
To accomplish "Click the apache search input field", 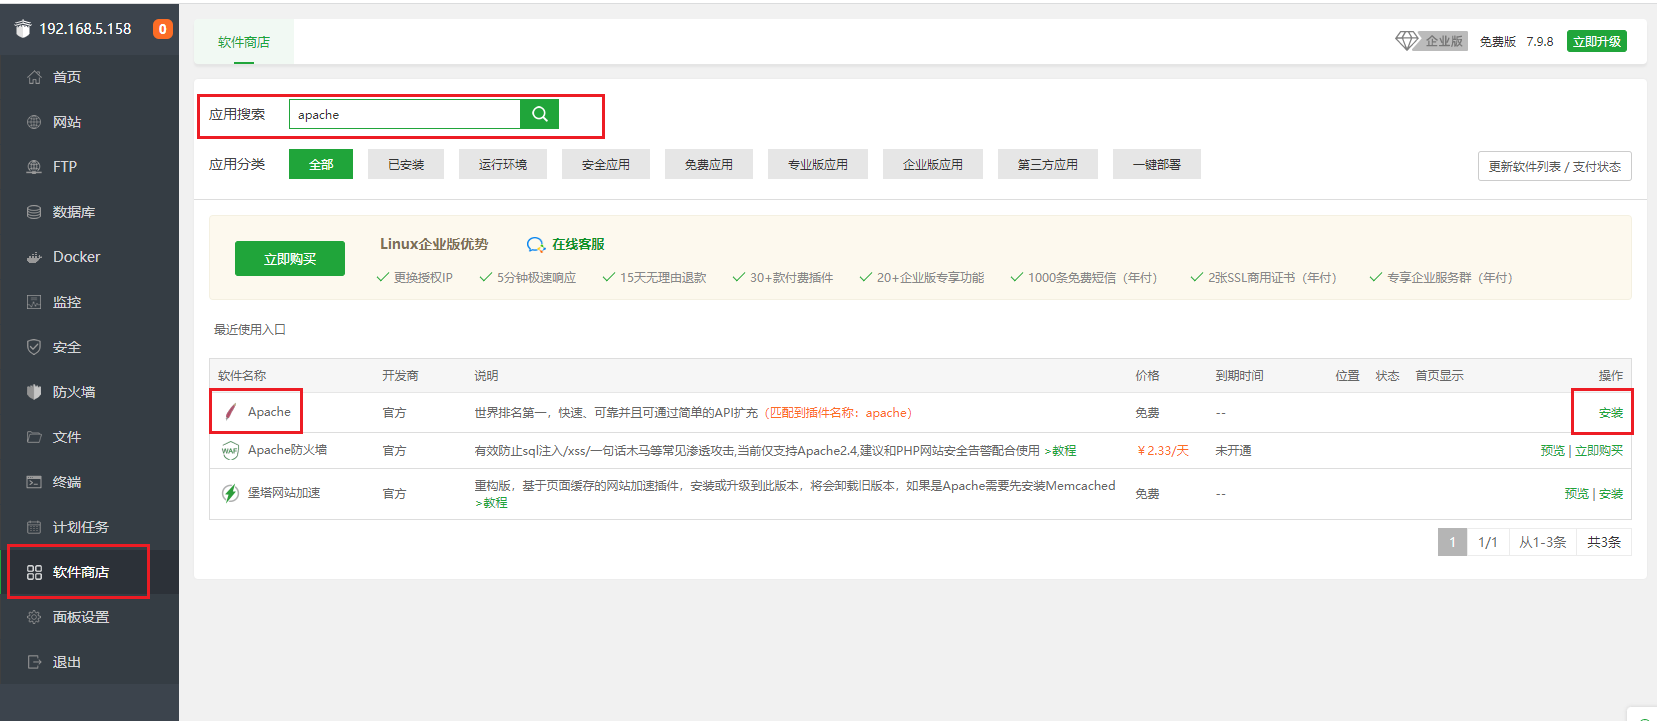I will click(x=405, y=114).
